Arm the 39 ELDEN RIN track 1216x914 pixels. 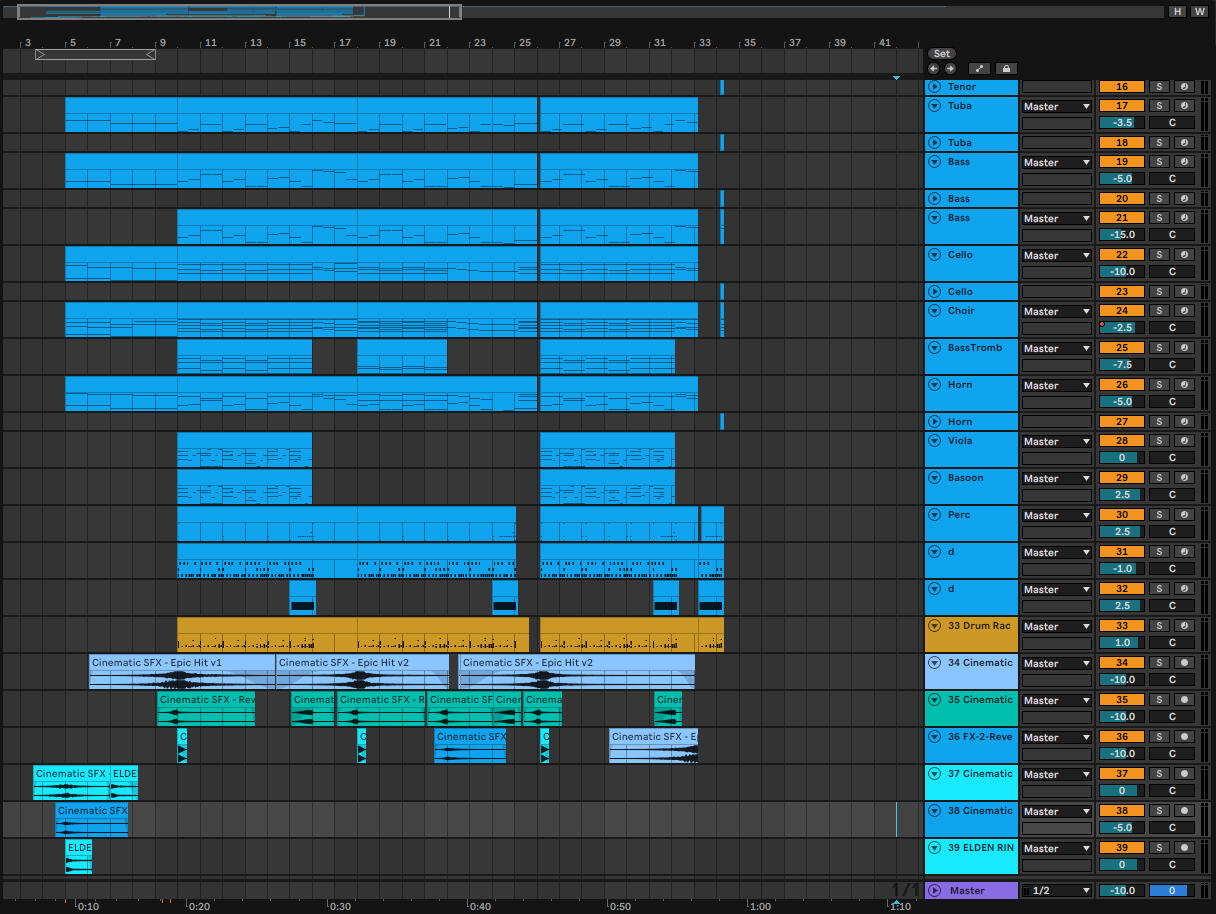coord(1184,848)
